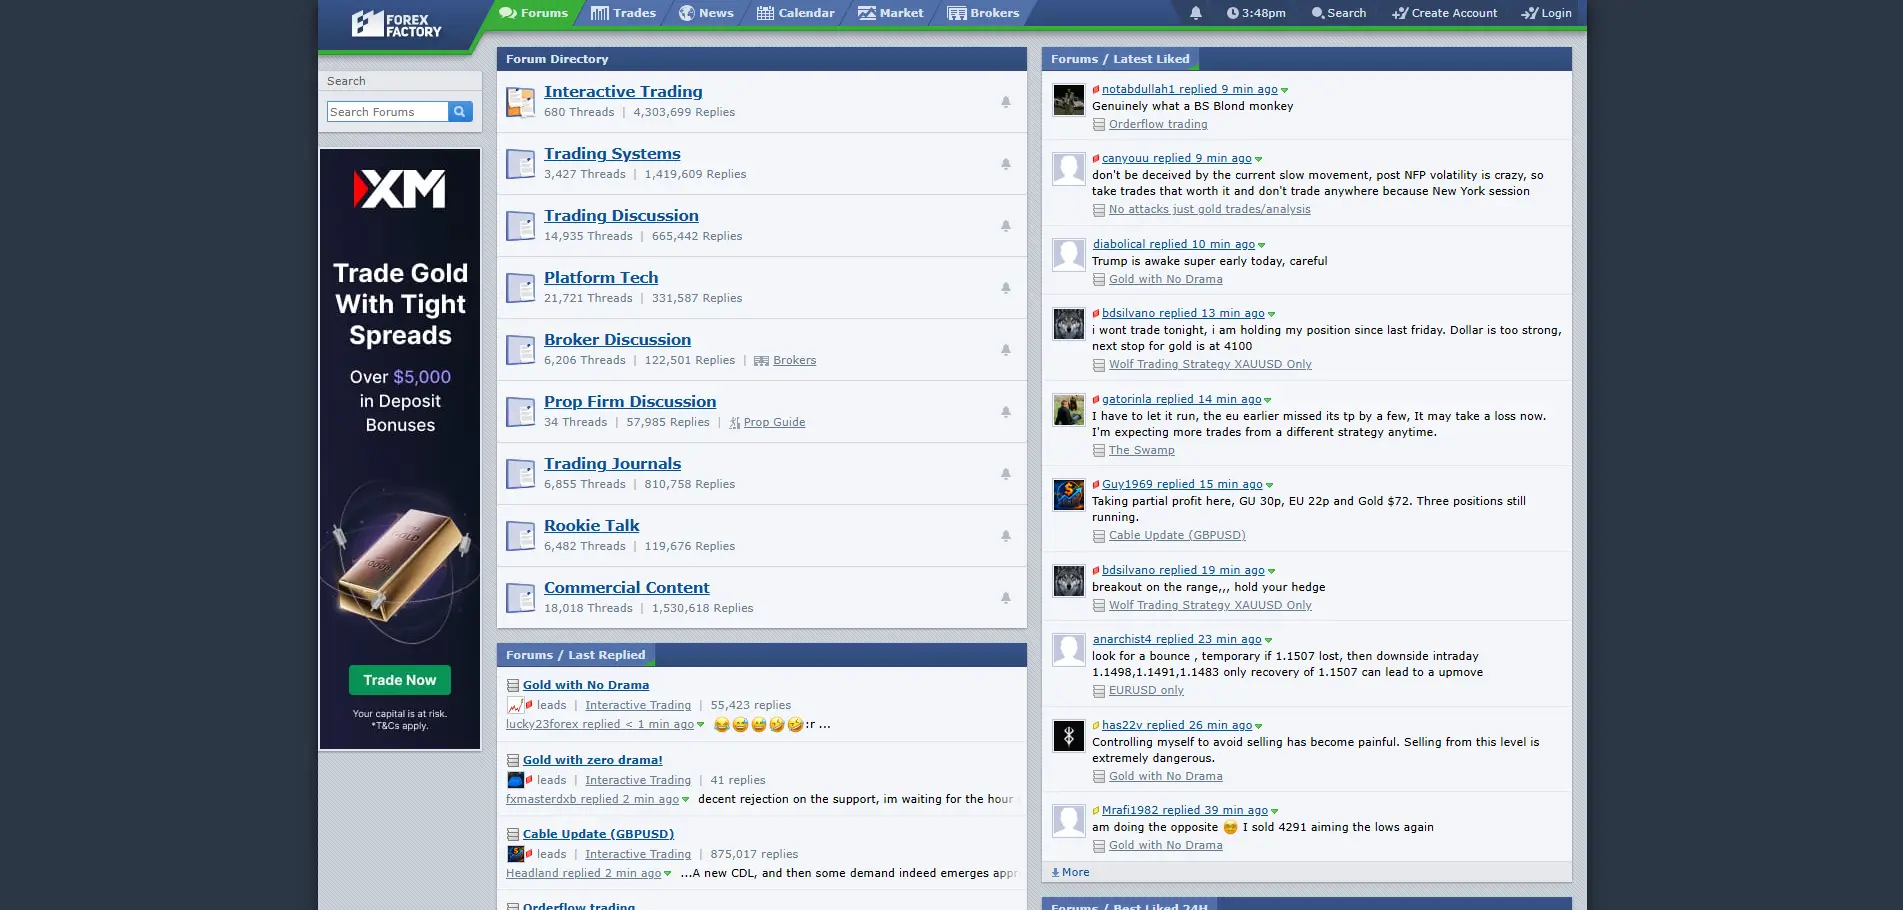Click the time display 3:48pm
This screenshot has width=1903, height=910.
(x=1256, y=13)
